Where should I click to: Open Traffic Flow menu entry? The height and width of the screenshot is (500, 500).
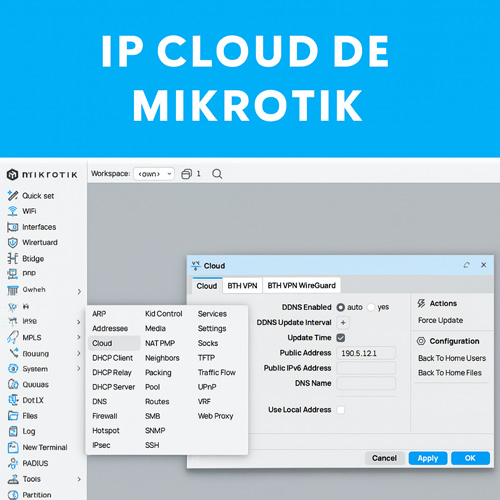[217, 372]
